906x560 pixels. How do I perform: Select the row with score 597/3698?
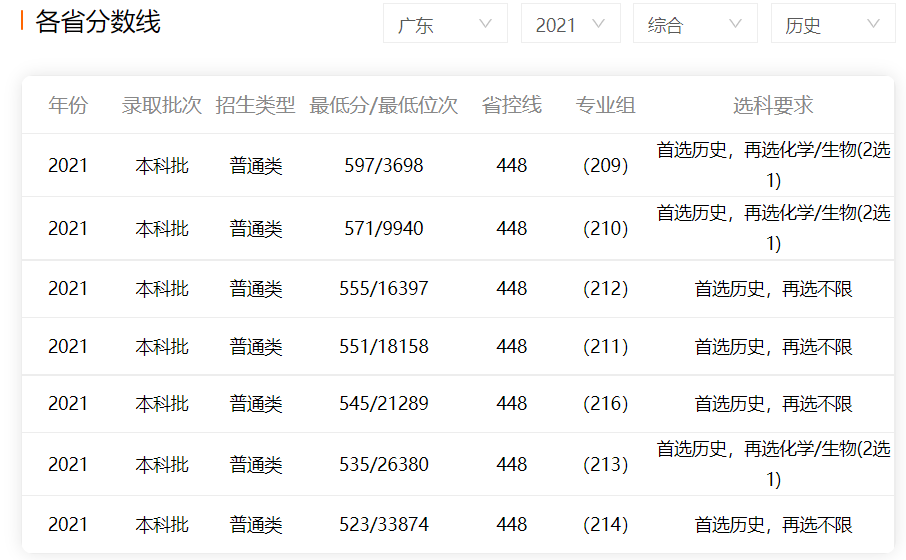pyautogui.click(x=384, y=166)
